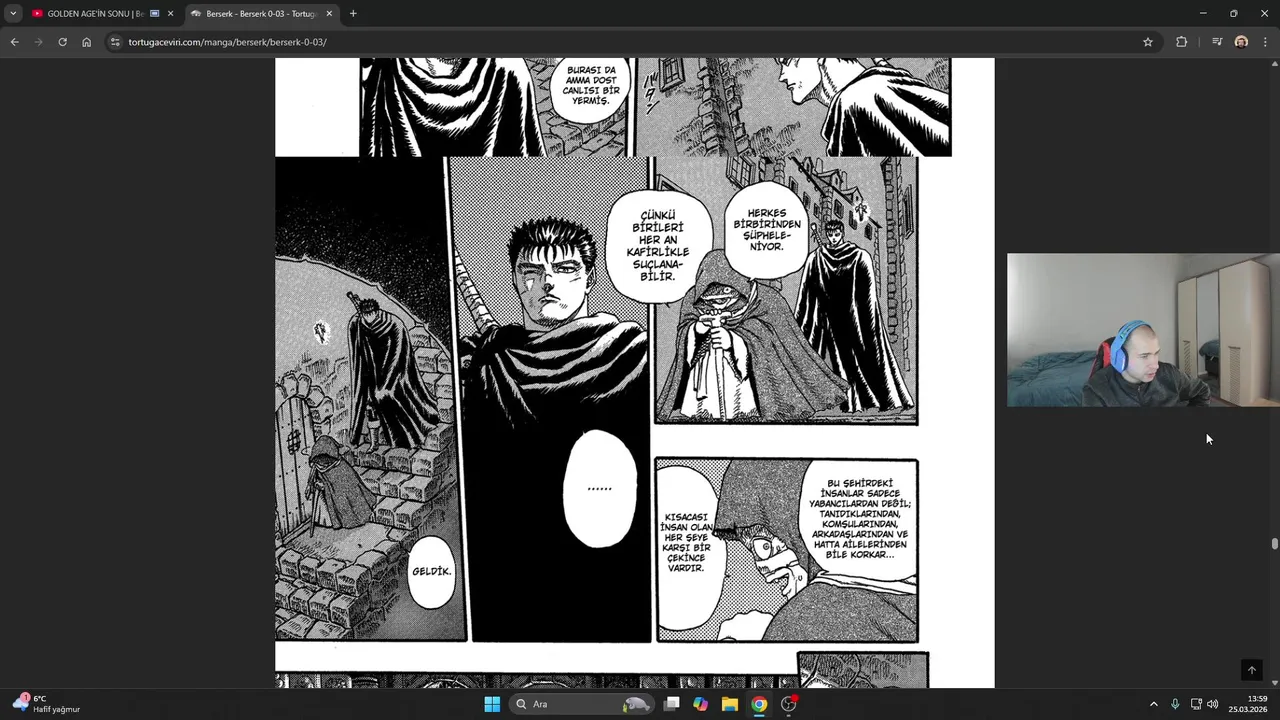
Task: Open a new browser tab
Action: (x=353, y=14)
